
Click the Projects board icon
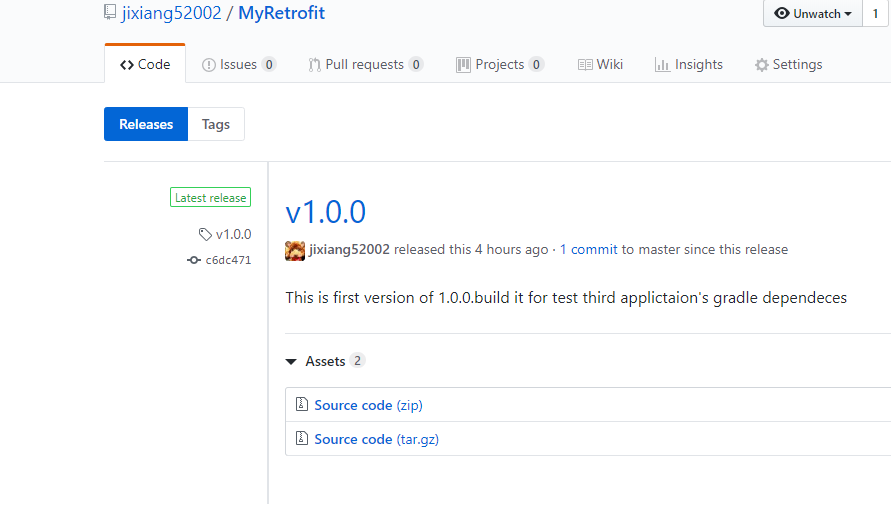463,65
